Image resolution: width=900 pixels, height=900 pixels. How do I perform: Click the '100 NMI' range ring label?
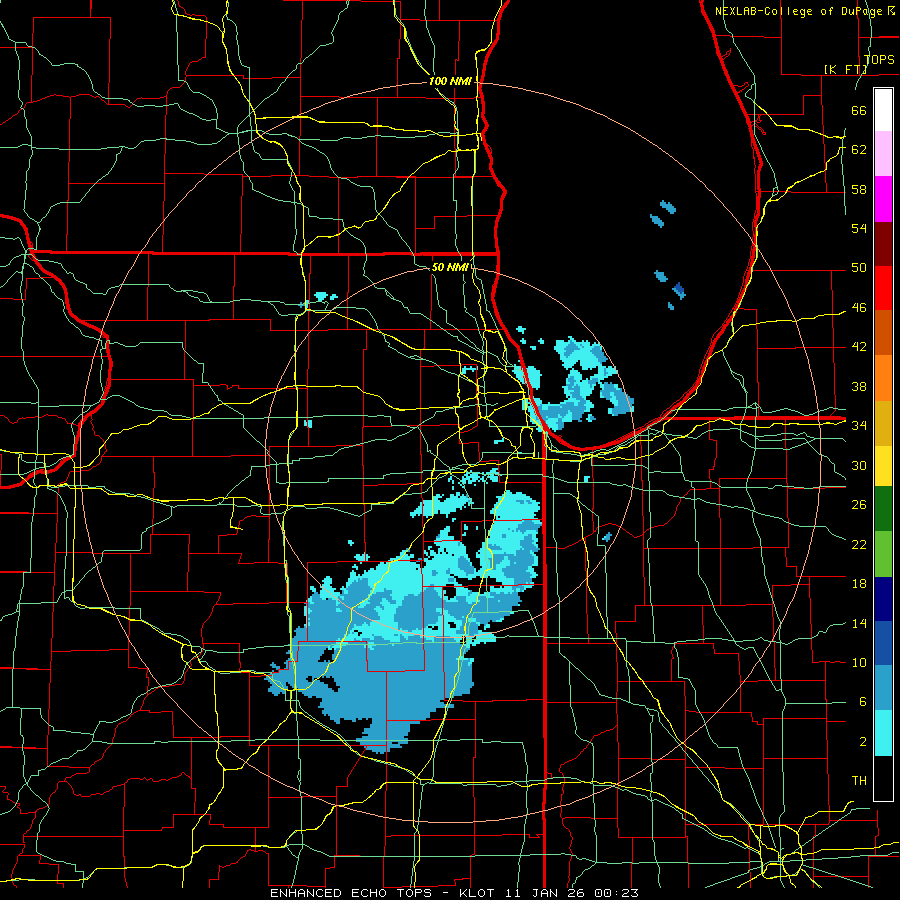pos(450,81)
